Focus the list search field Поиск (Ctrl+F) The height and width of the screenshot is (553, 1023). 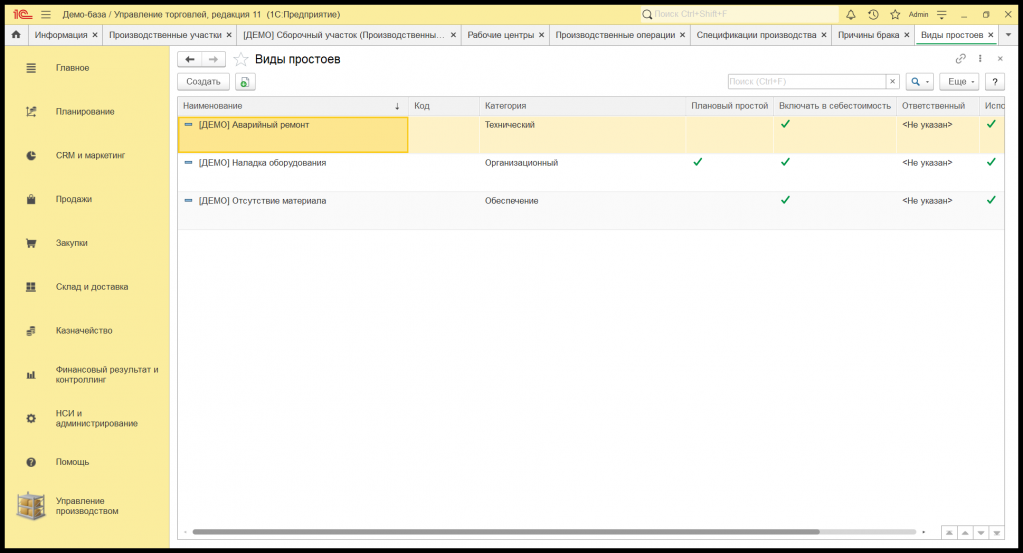[x=806, y=82]
